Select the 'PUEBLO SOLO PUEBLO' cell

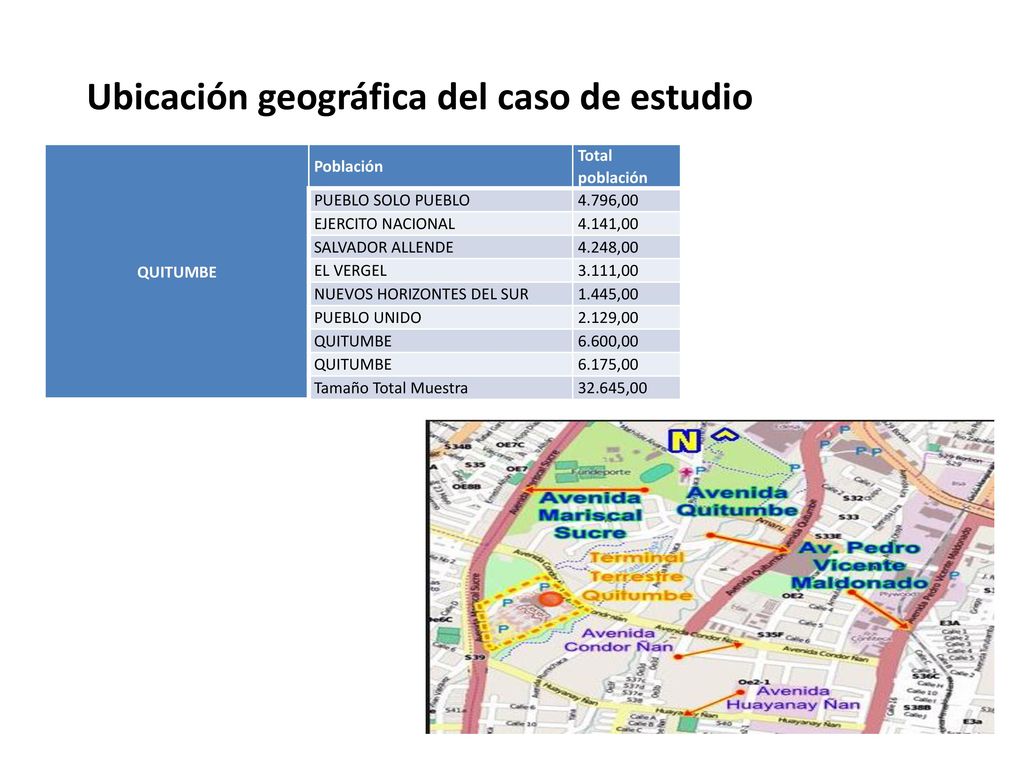441,200
